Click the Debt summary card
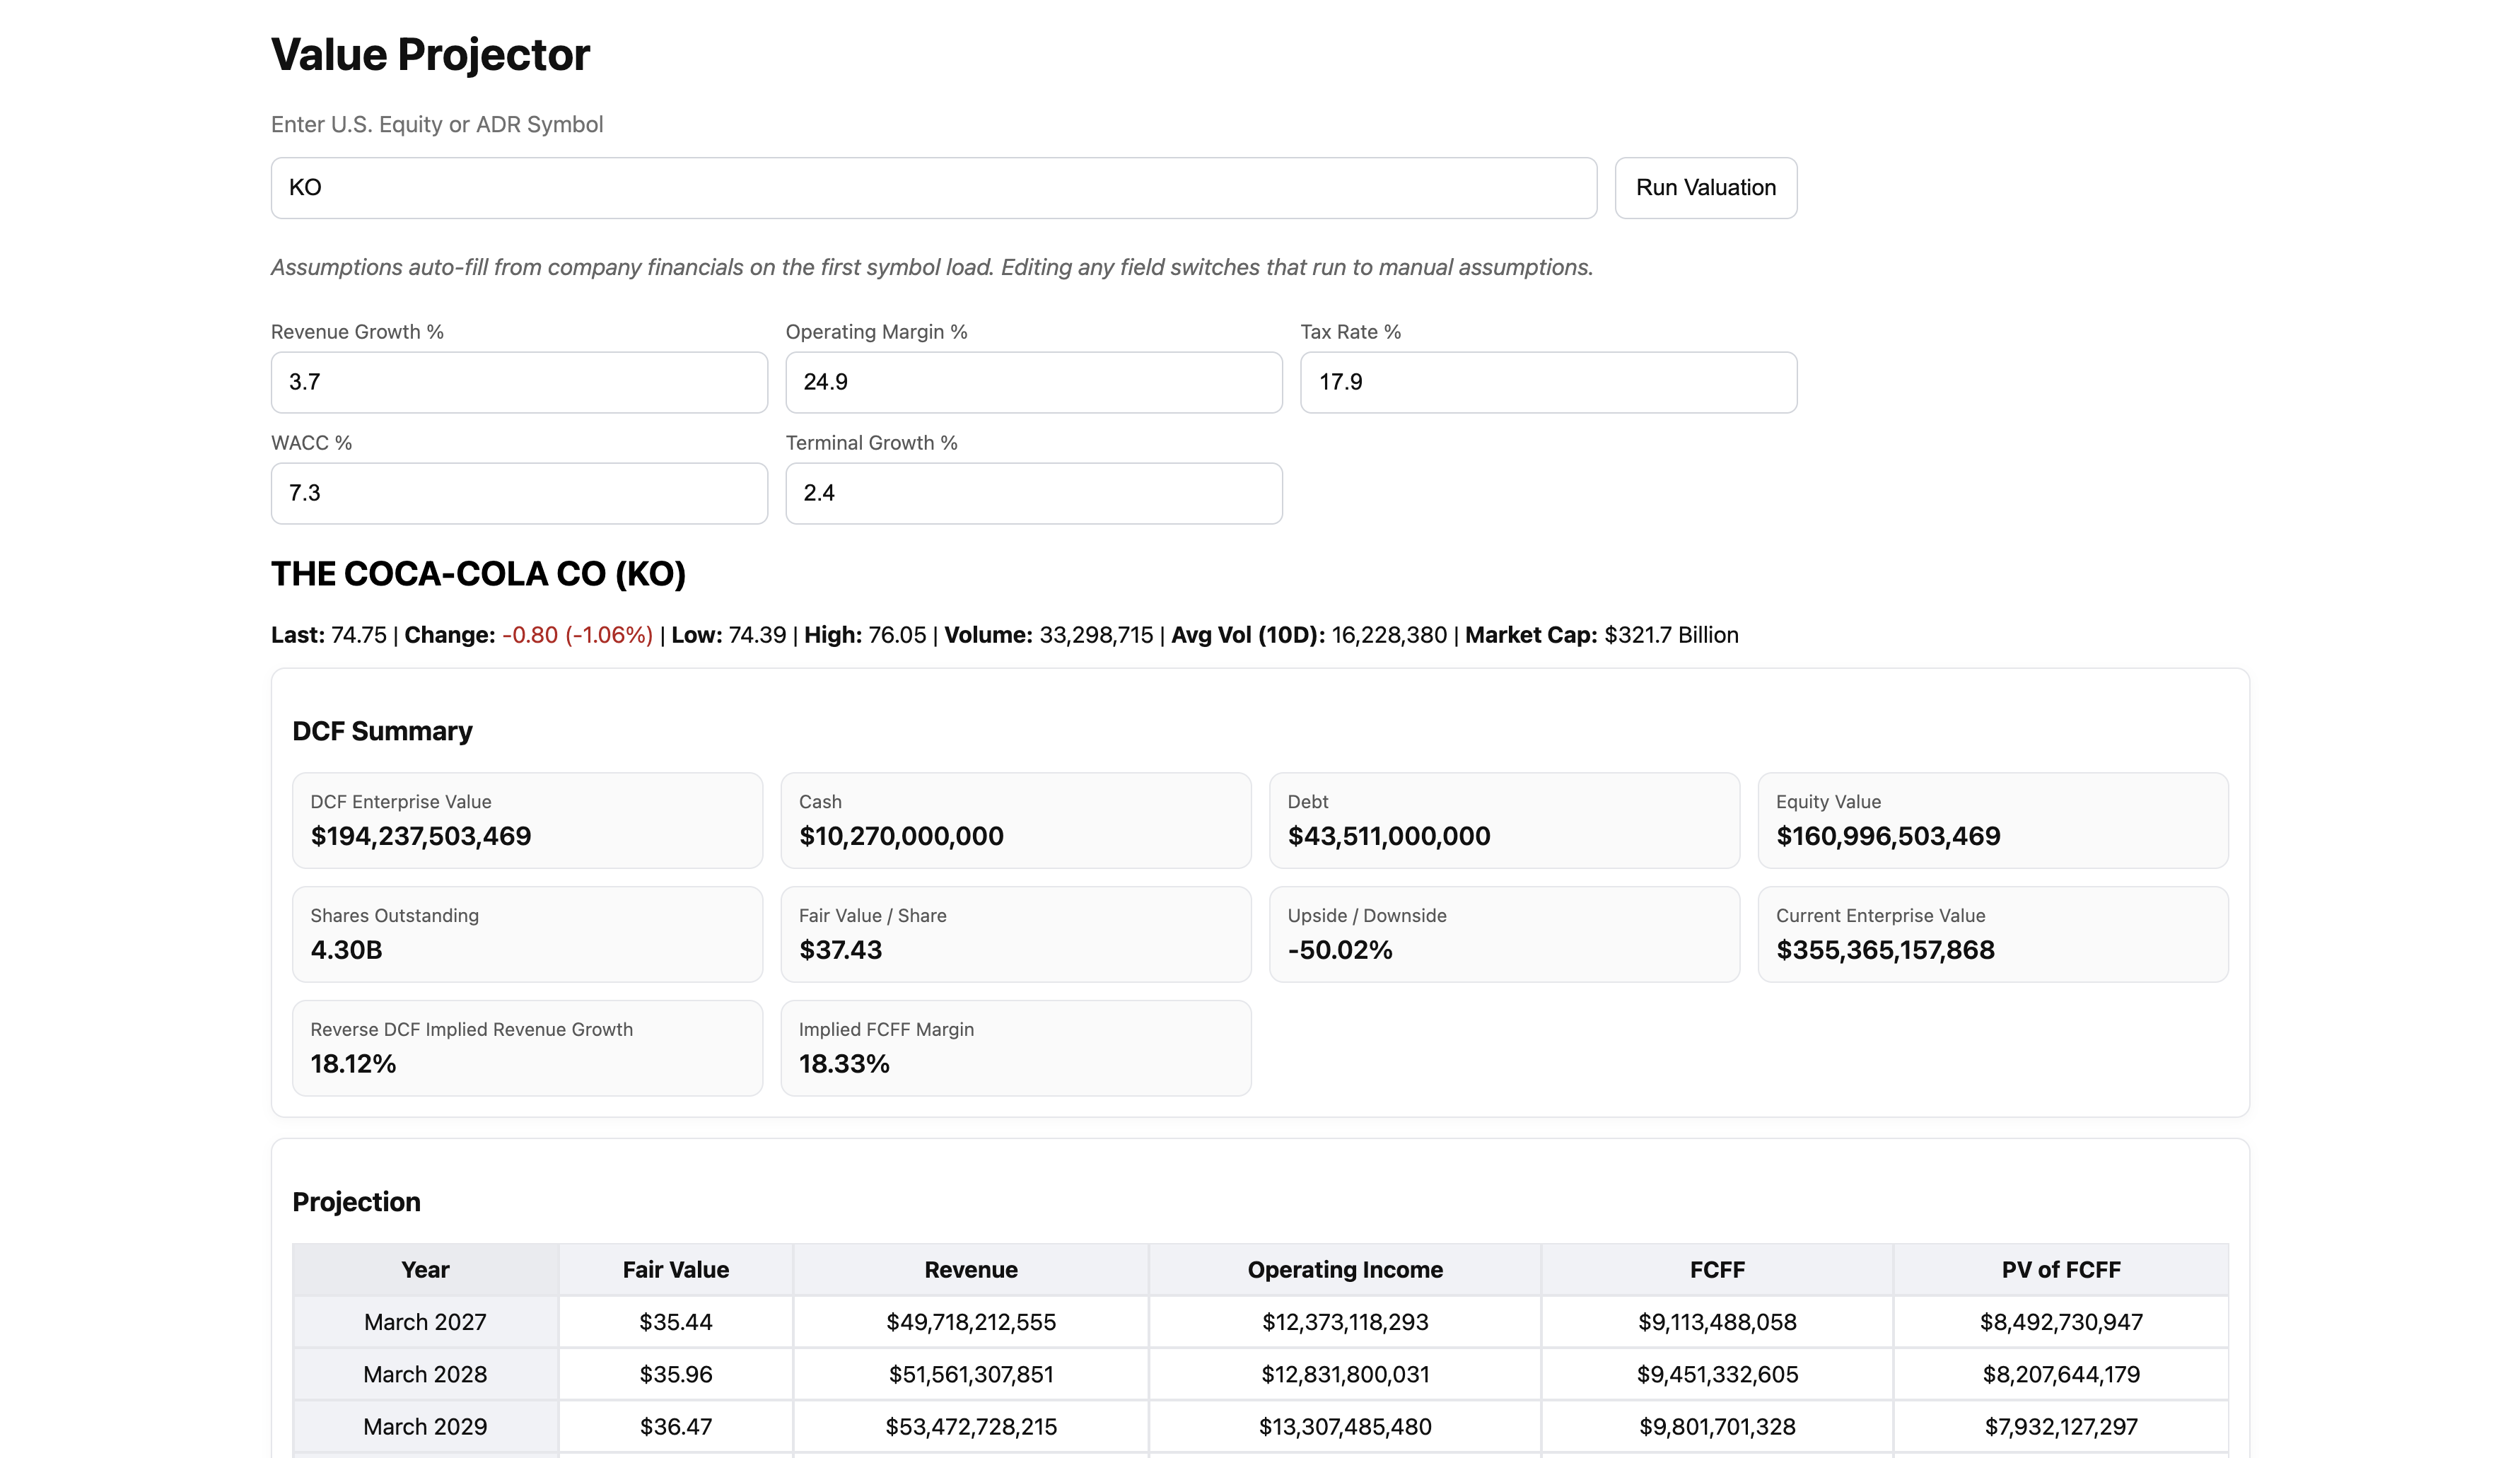The width and height of the screenshot is (2520, 1458). 1504,820
